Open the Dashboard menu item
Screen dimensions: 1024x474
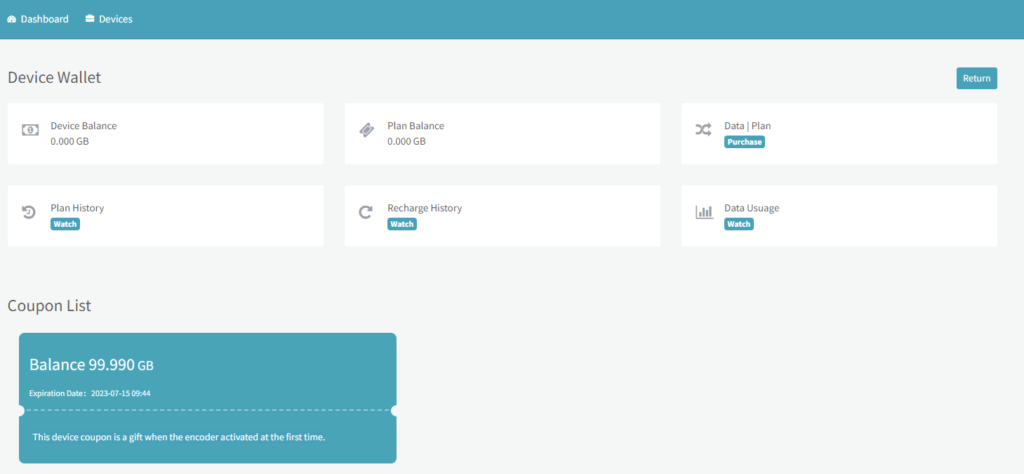point(44,19)
